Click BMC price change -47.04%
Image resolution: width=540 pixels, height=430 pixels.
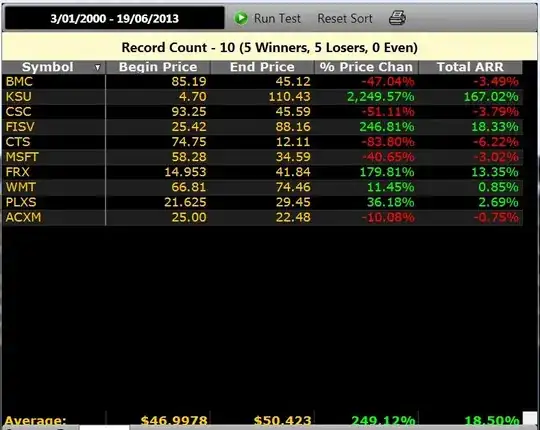388,82
